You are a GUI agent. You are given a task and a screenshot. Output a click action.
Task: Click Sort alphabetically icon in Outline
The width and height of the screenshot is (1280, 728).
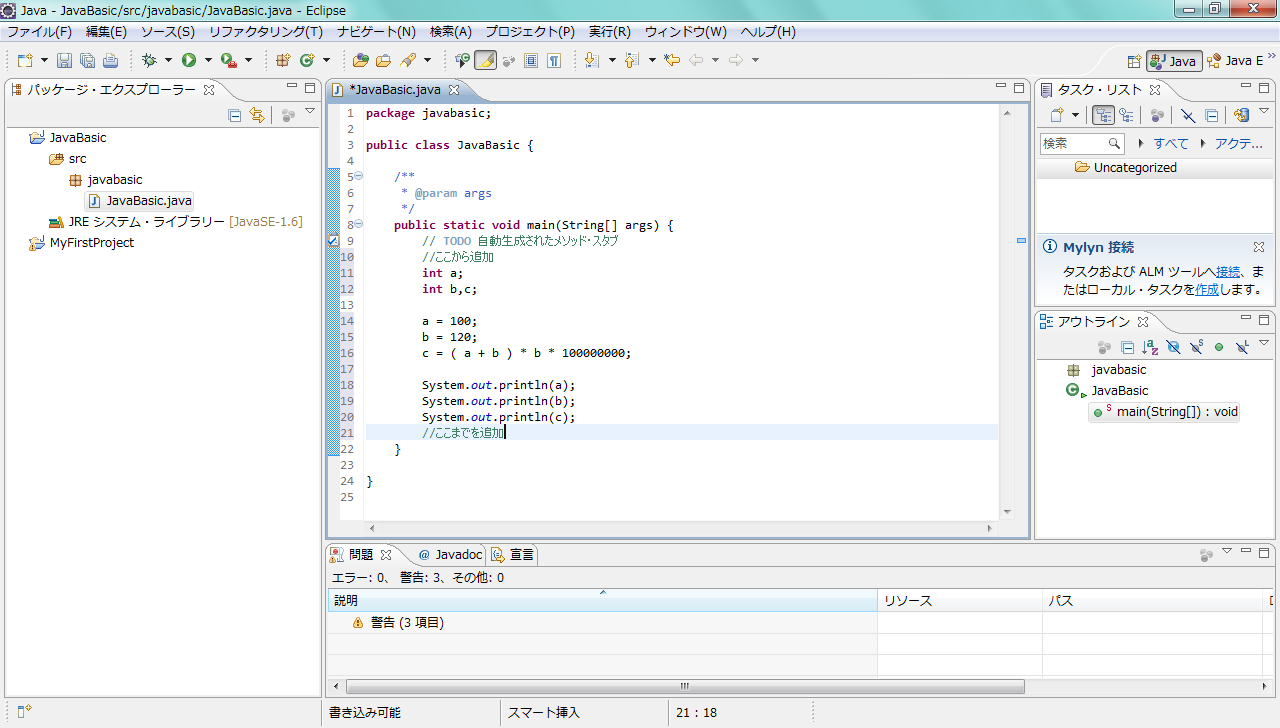coord(1151,347)
